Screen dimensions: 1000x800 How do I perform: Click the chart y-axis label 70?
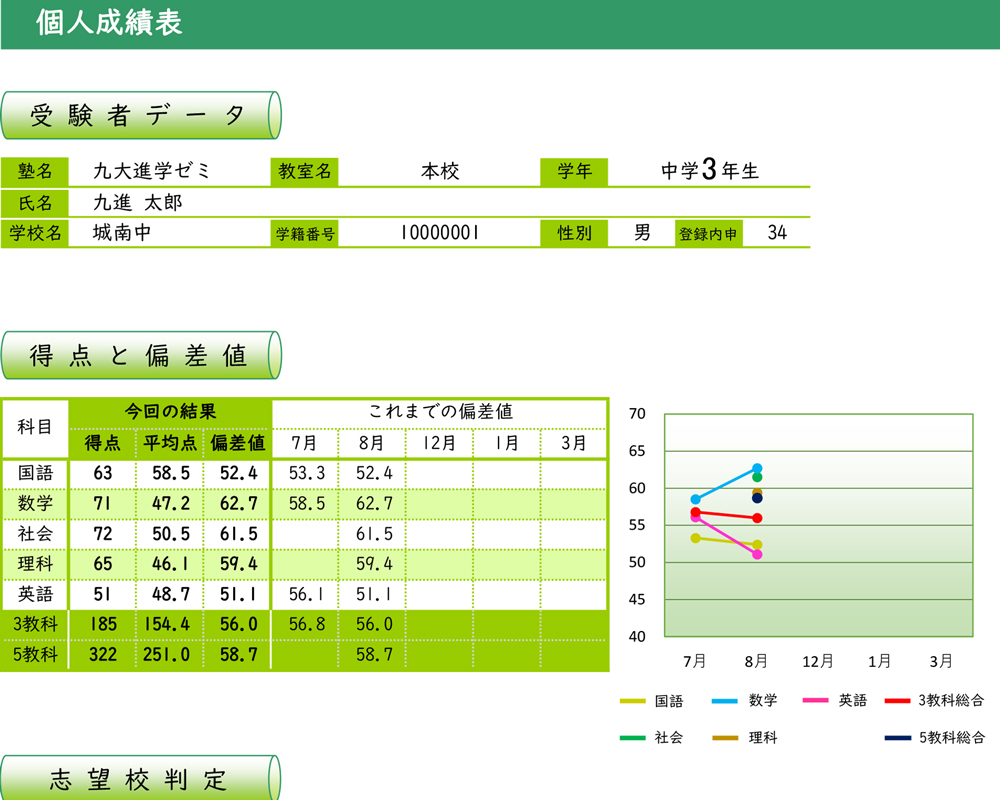(637, 414)
